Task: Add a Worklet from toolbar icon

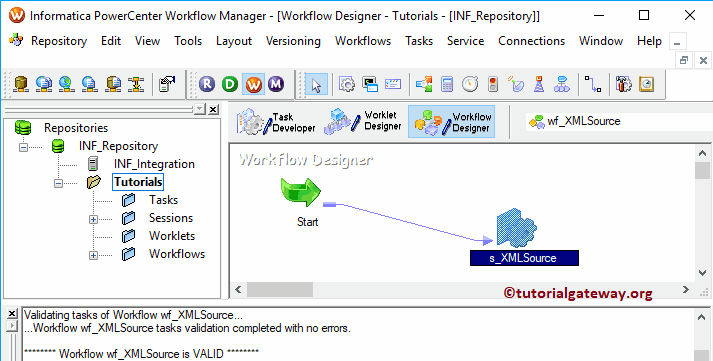Action: point(562,84)
